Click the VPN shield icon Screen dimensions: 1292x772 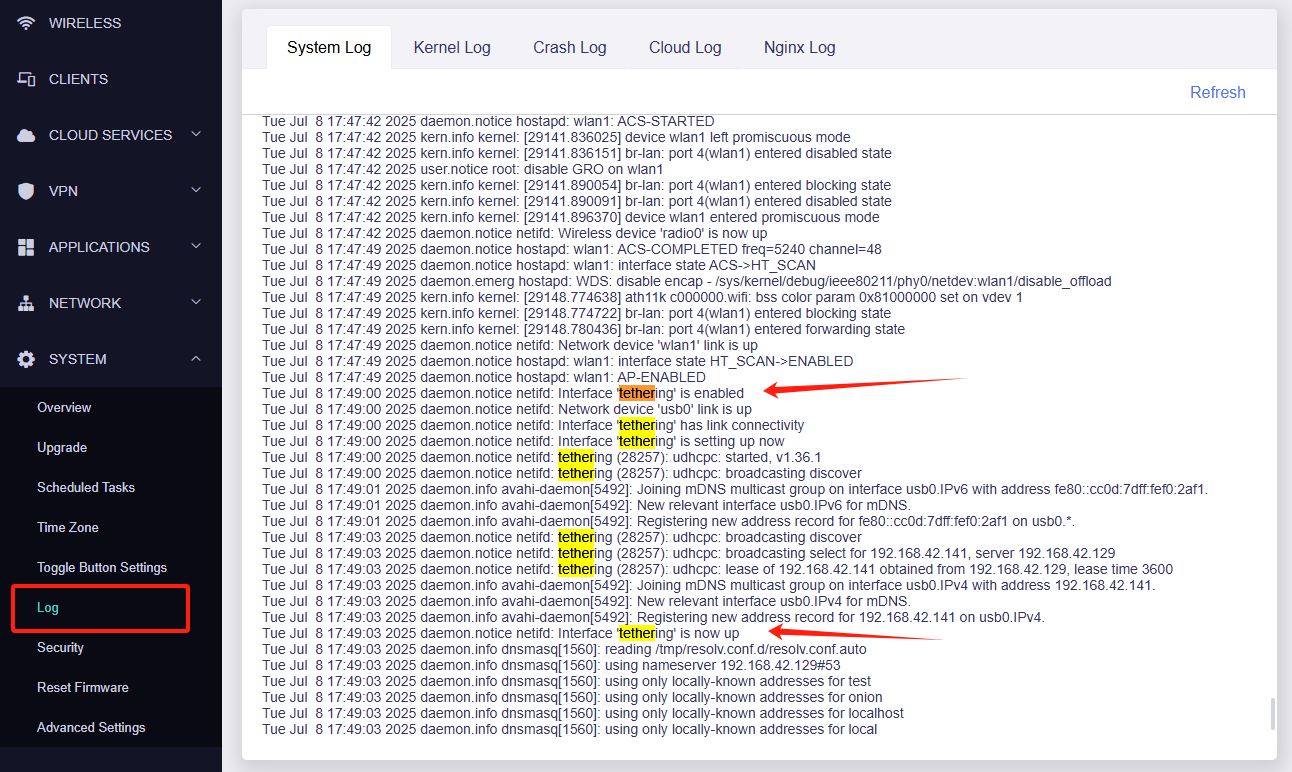27,191
